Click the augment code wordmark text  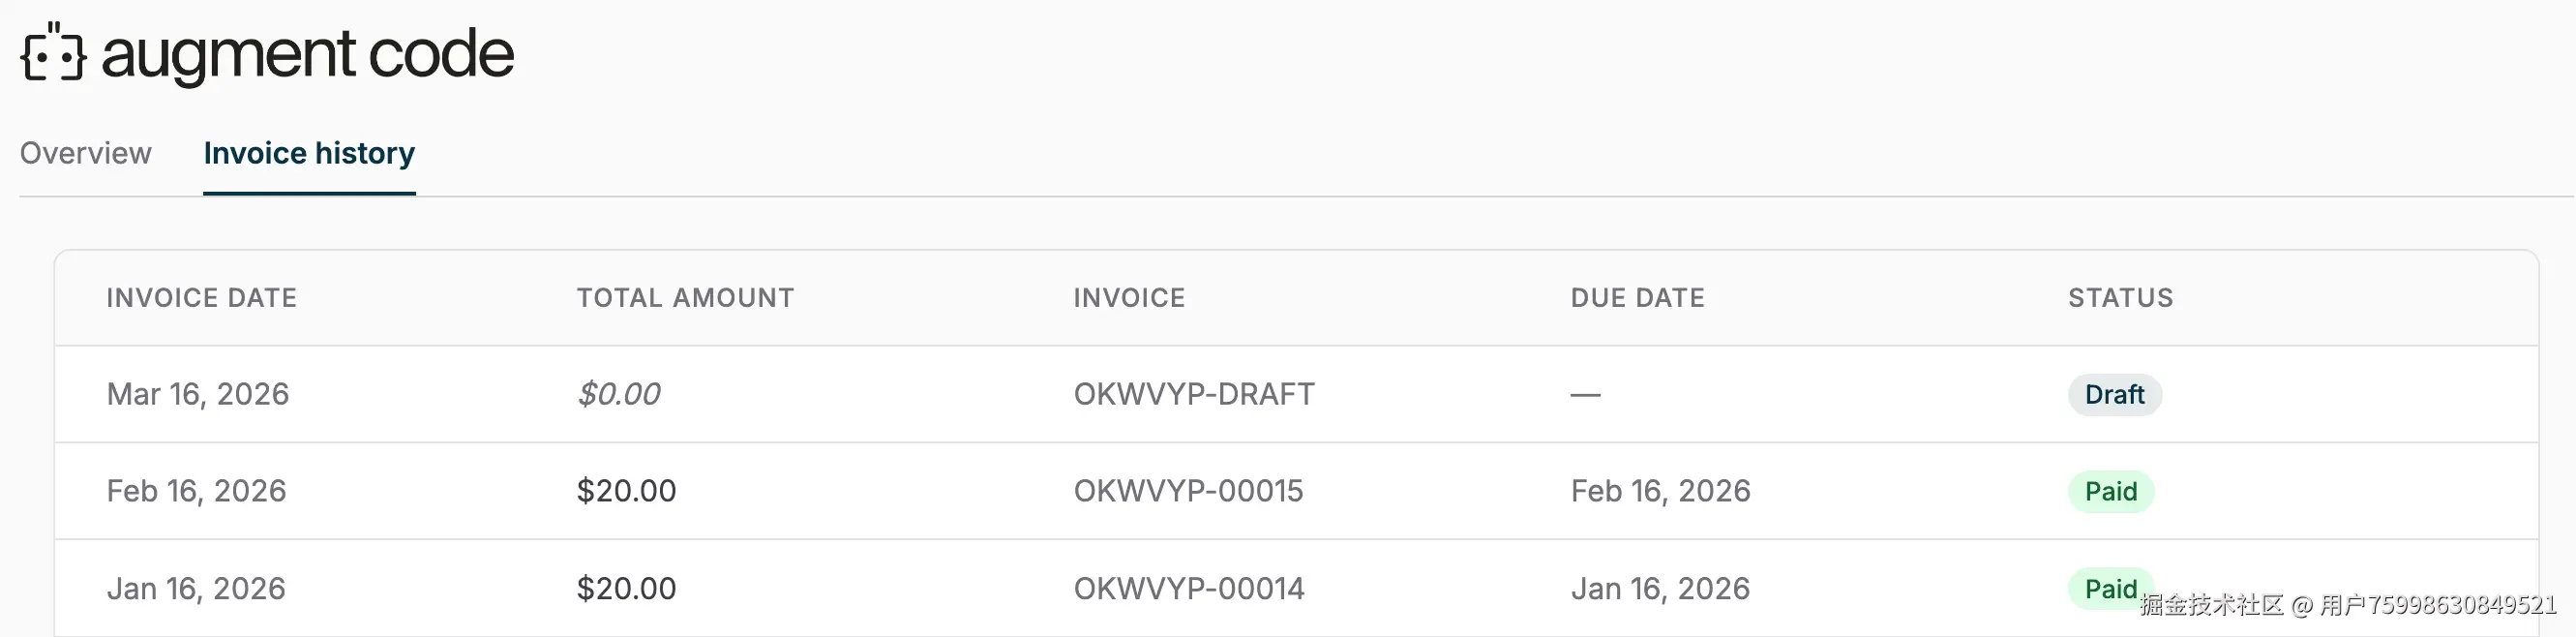coord(307,54)
